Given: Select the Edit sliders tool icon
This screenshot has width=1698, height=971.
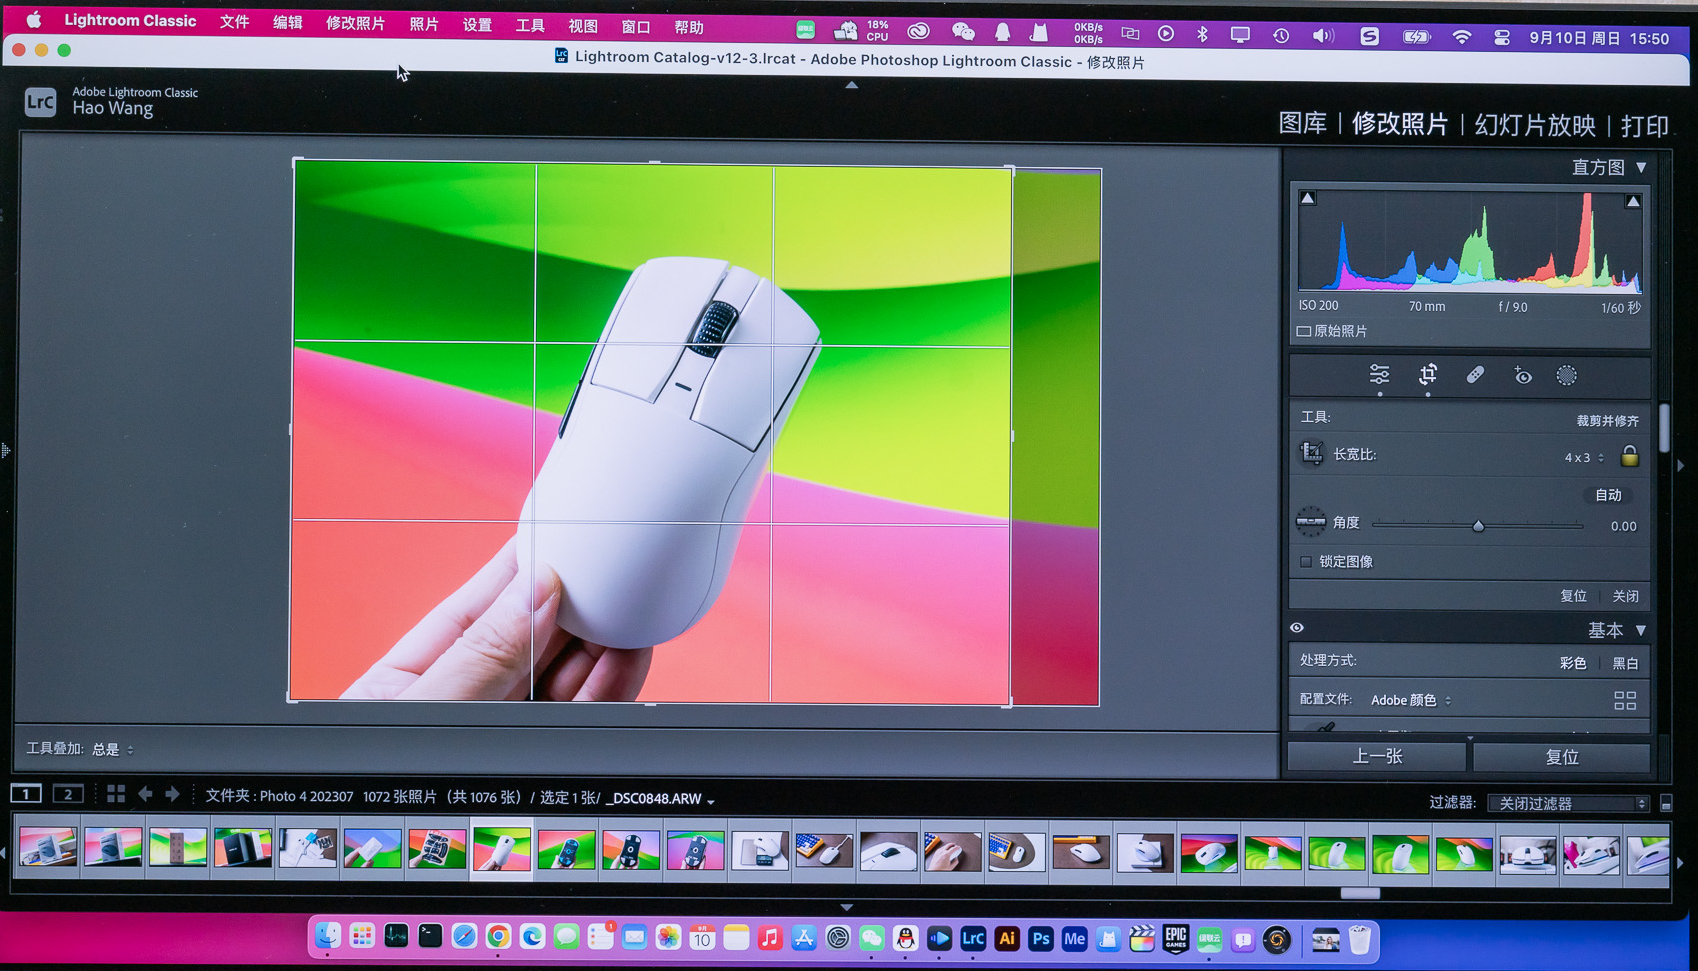Looking at the screenshot, I should click(x=1379, y=375).
